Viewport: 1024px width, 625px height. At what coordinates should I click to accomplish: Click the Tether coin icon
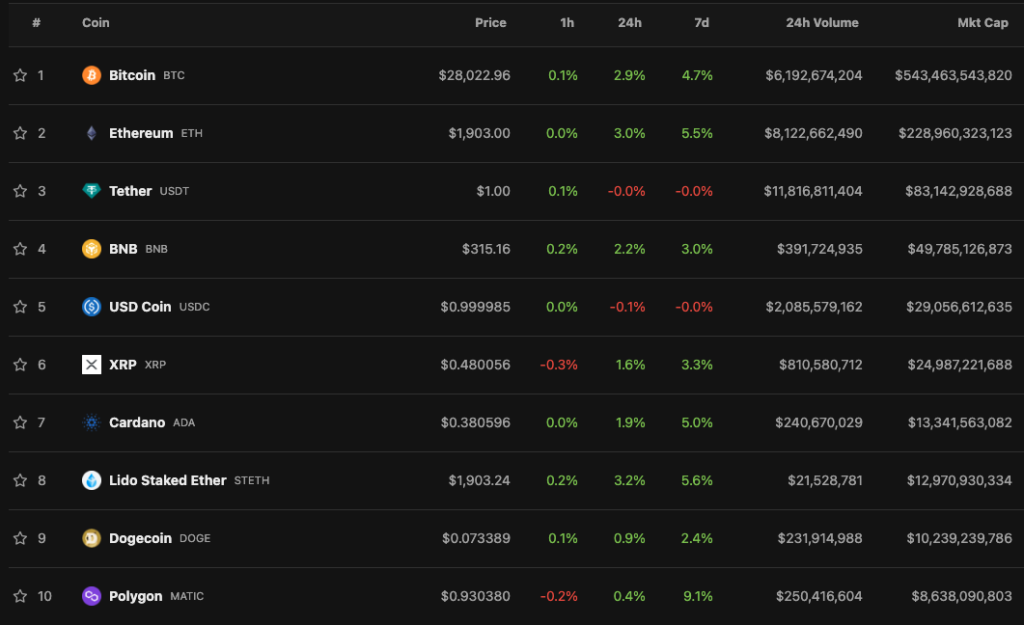pyautogui.click(x=92, y=191)
